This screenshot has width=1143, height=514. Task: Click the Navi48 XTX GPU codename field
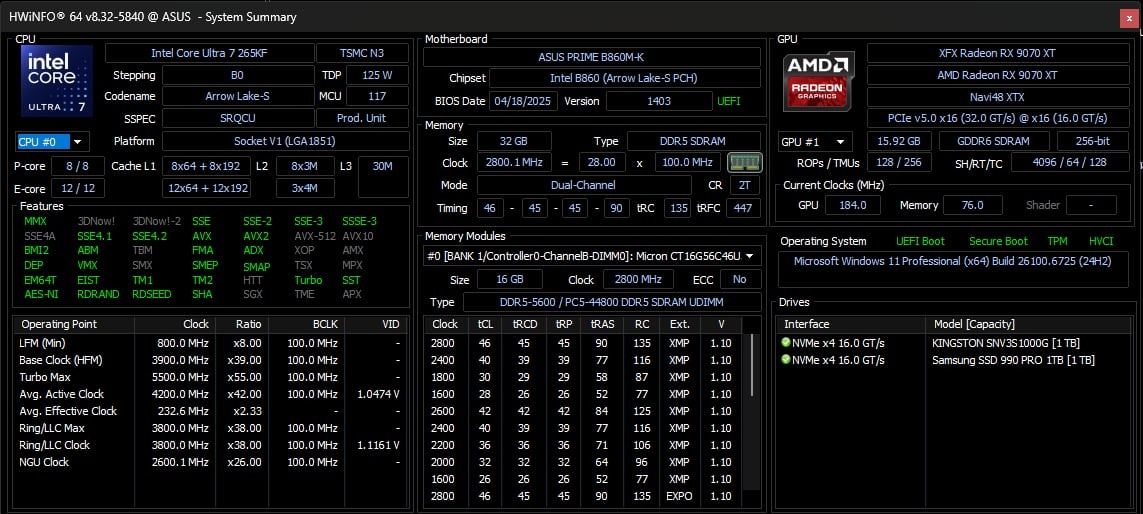[x=996, y=97]
